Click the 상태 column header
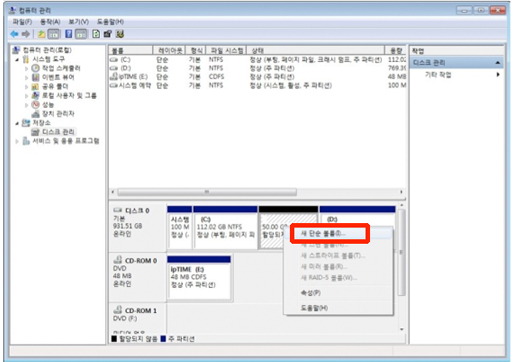Viewport: 514px width, 362px height. [x=315, y=51]
